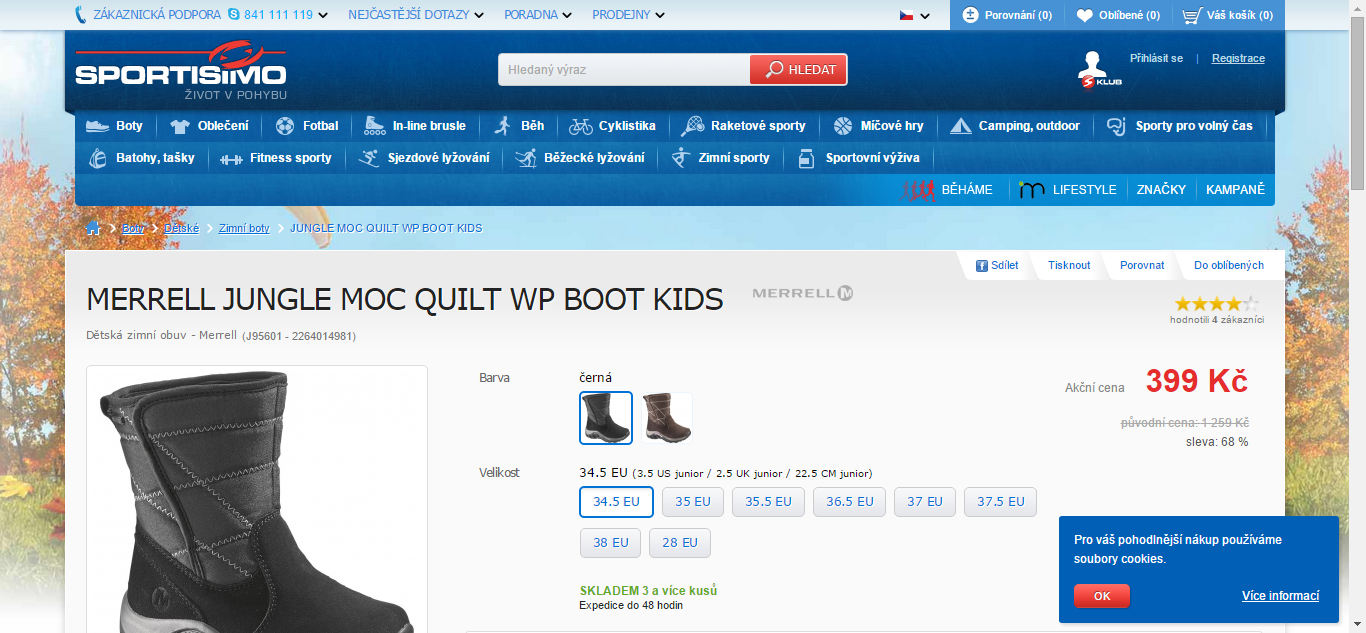Click the icon beside Sporty pro volný čas
This screenshot has width=1366, height=633.
[1116, 126]
